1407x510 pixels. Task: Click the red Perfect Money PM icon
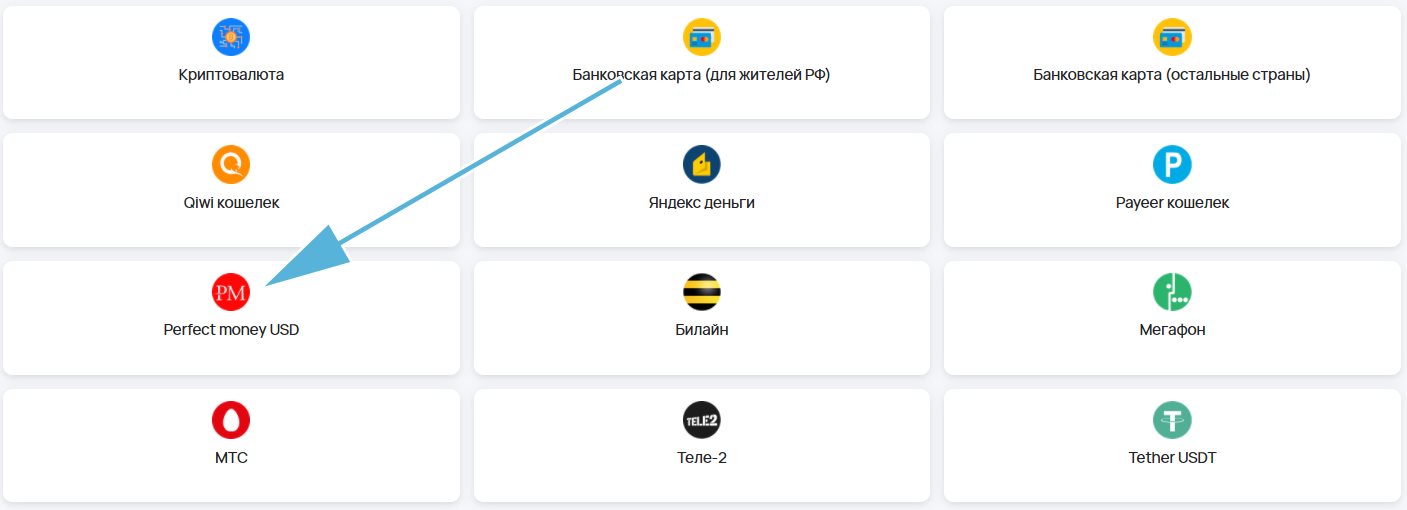231,292
